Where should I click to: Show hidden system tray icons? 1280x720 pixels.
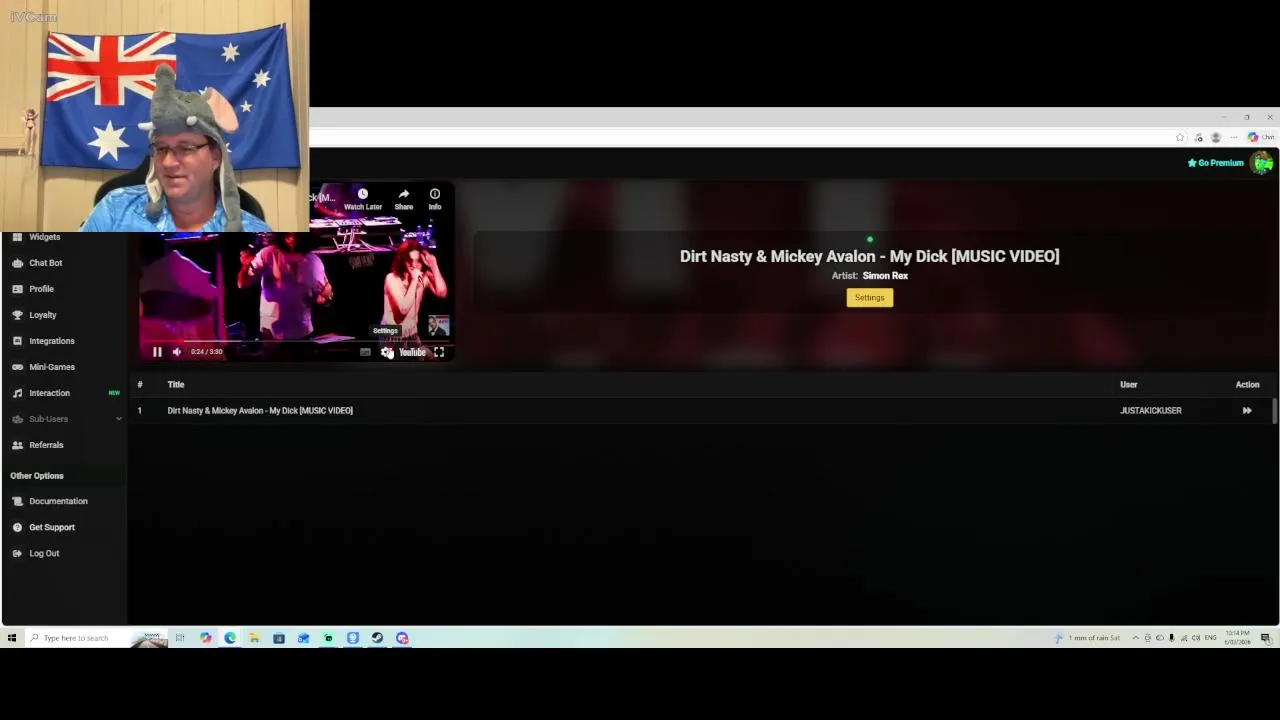[x=1135, y=638]
